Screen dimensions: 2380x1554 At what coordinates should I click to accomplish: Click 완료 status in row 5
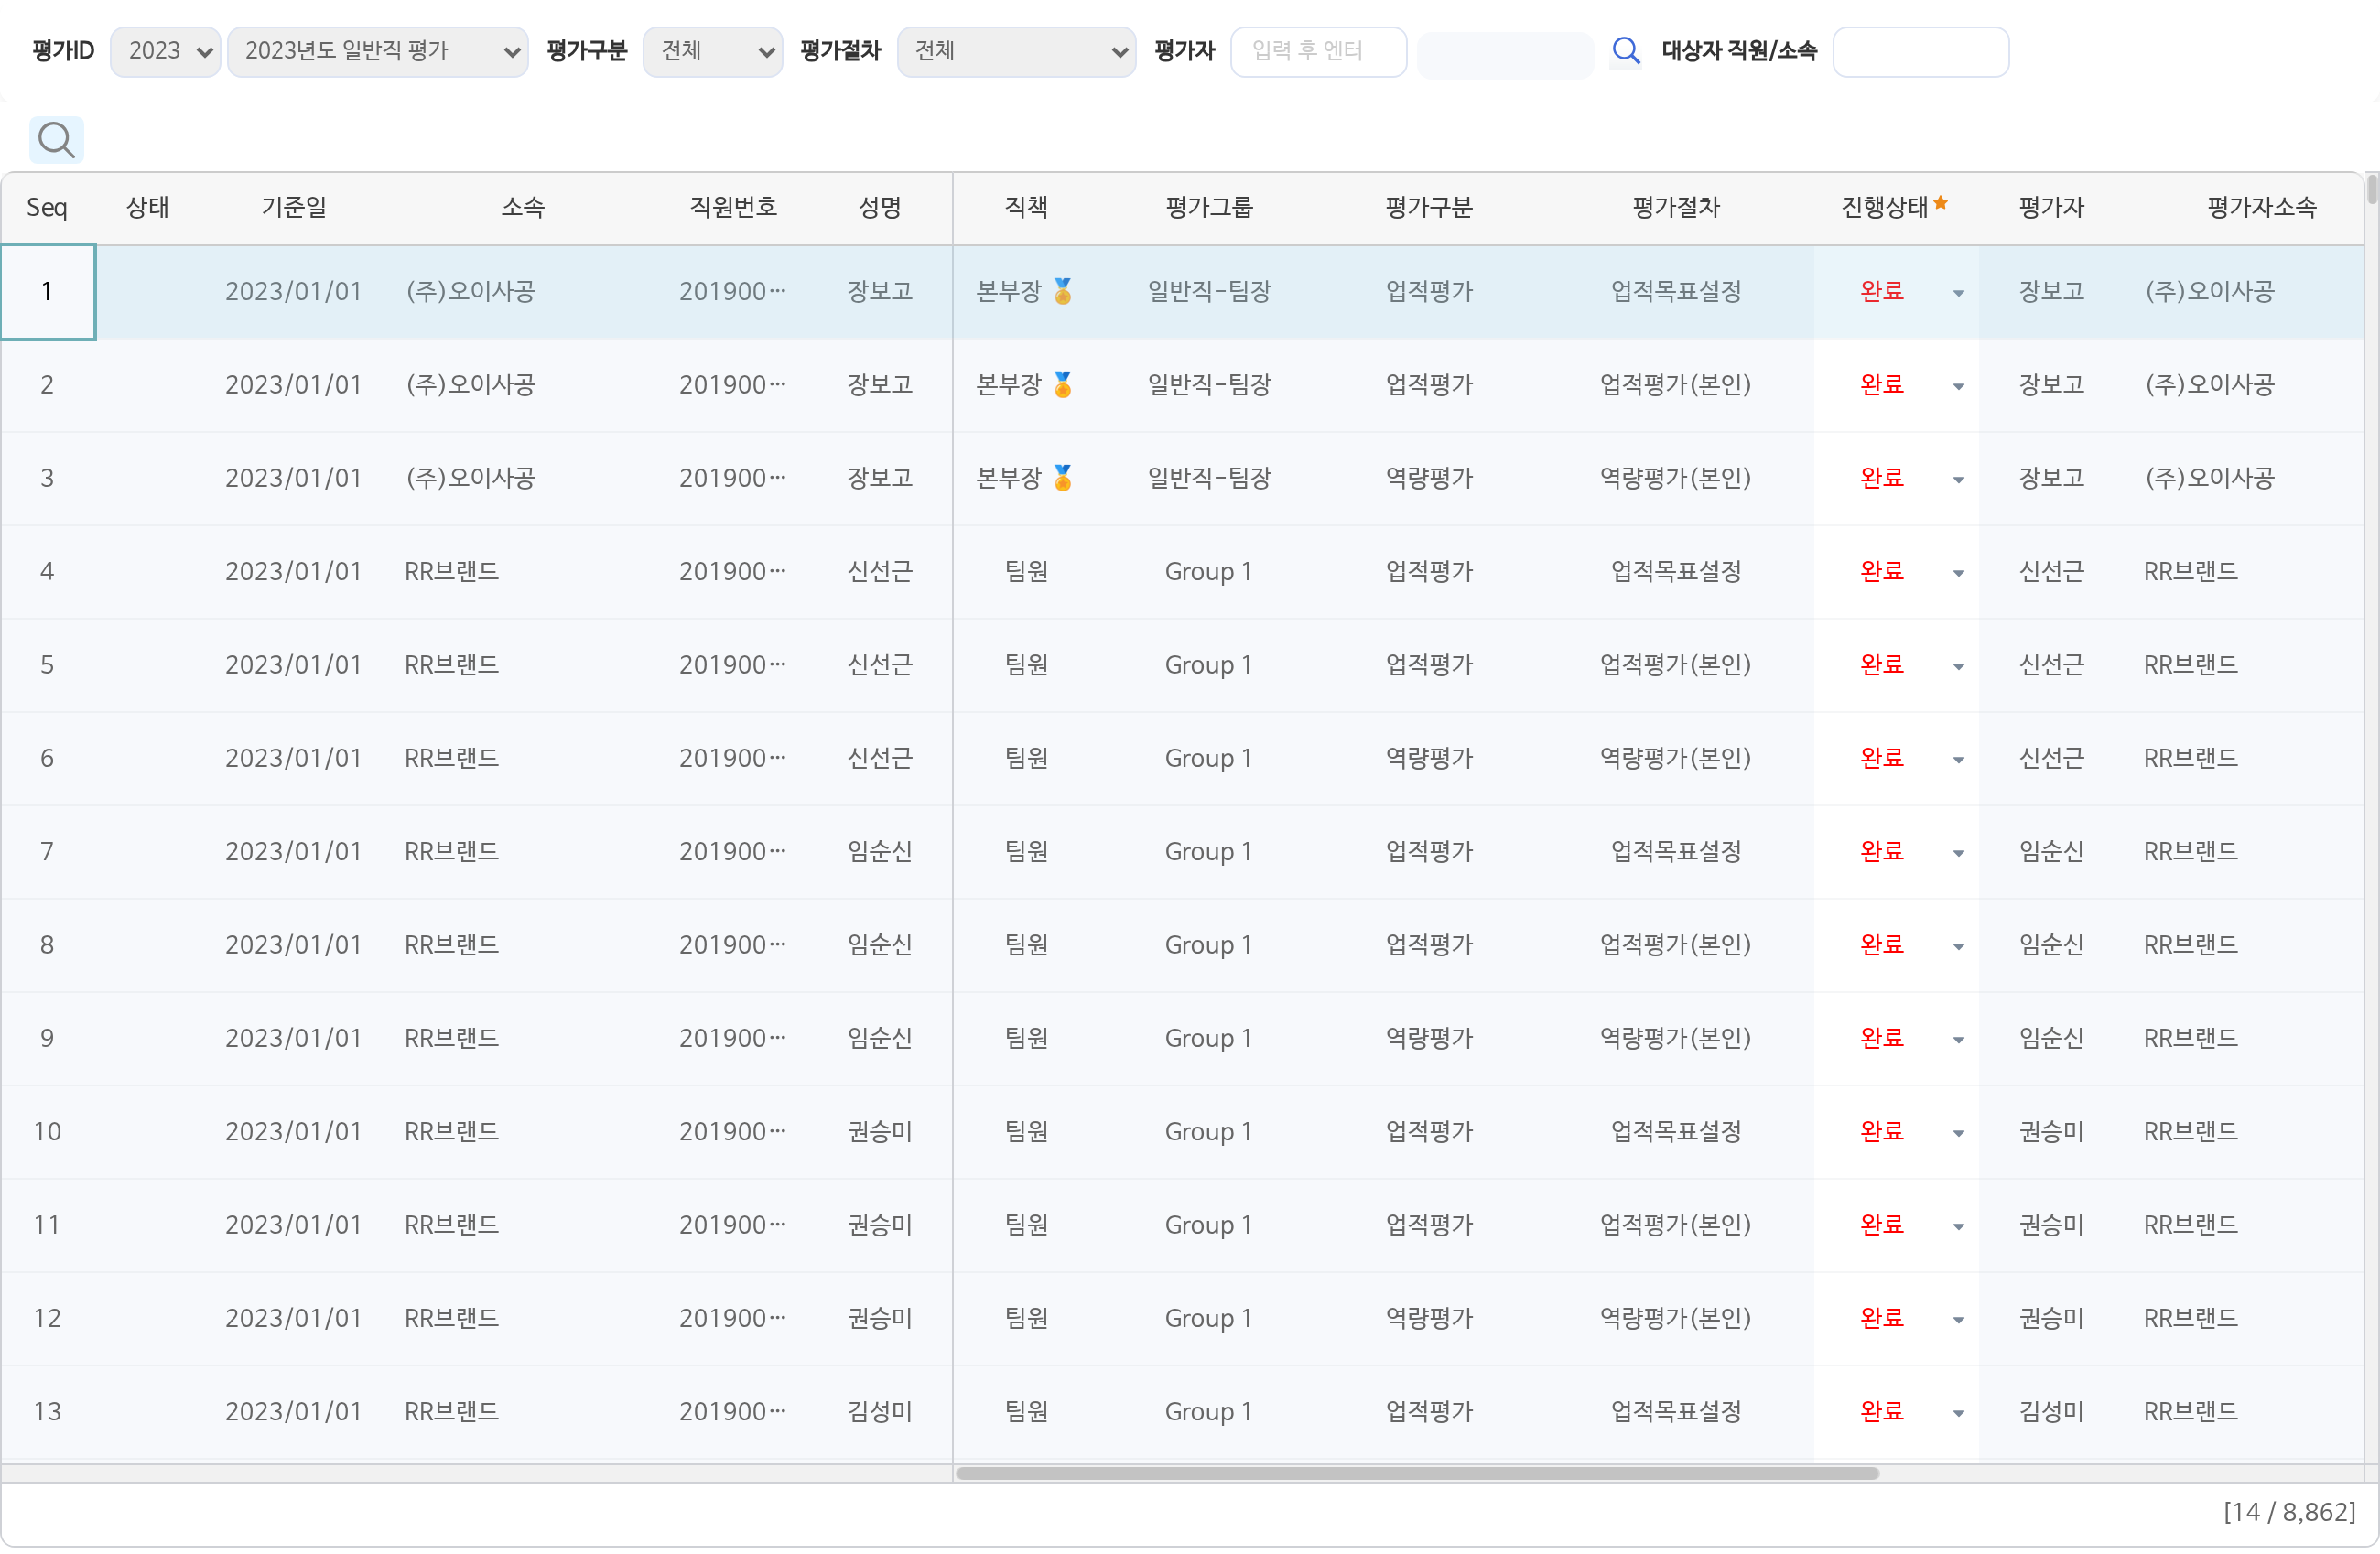click(x=1881, y=665)
